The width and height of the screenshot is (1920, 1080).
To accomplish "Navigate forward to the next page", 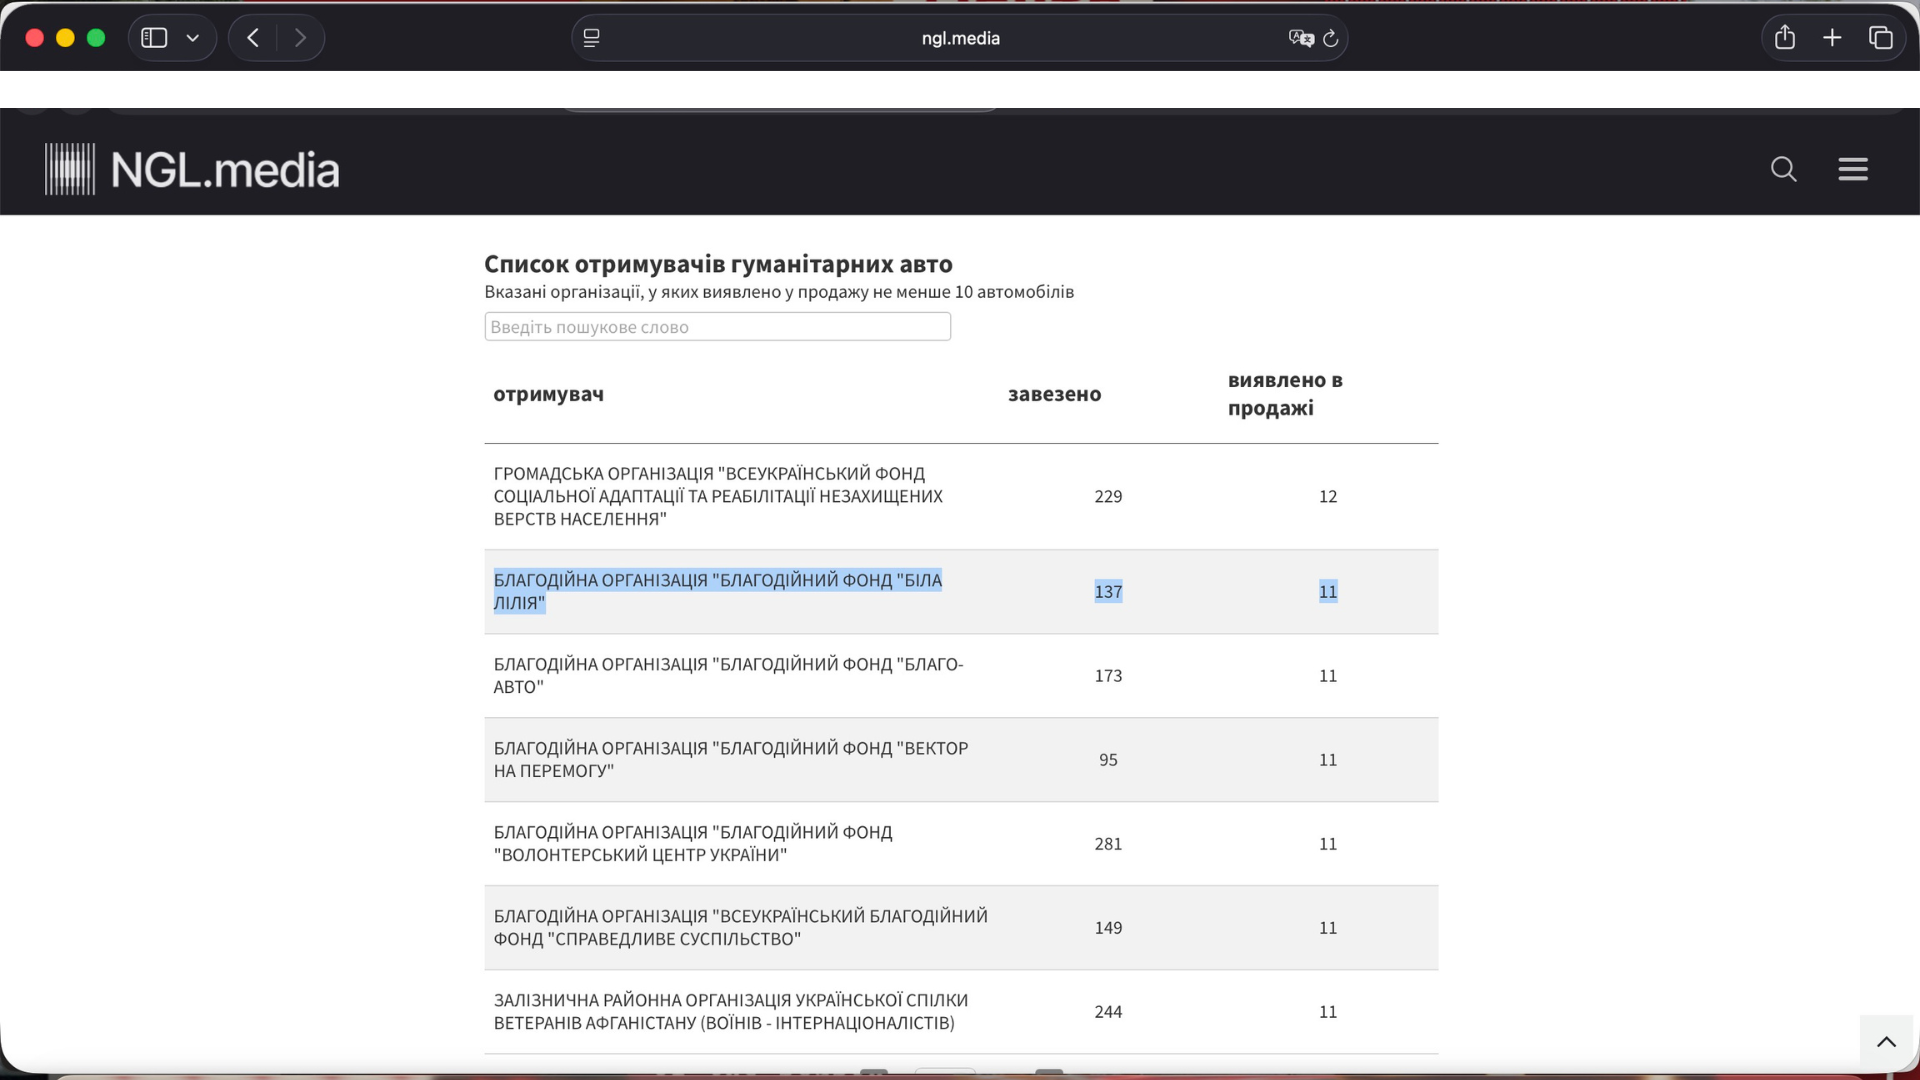I will tap(301, 37).
